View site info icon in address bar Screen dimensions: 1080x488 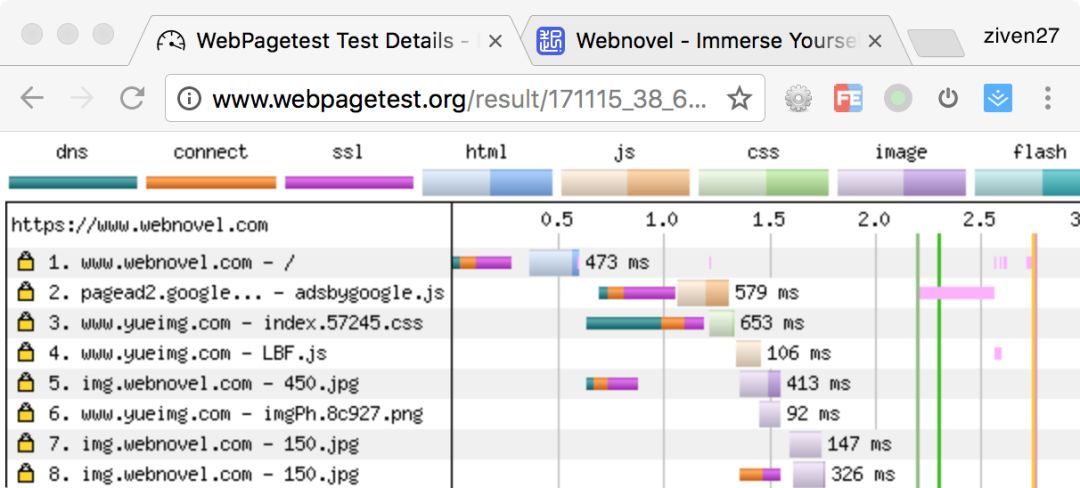point(189,98)
